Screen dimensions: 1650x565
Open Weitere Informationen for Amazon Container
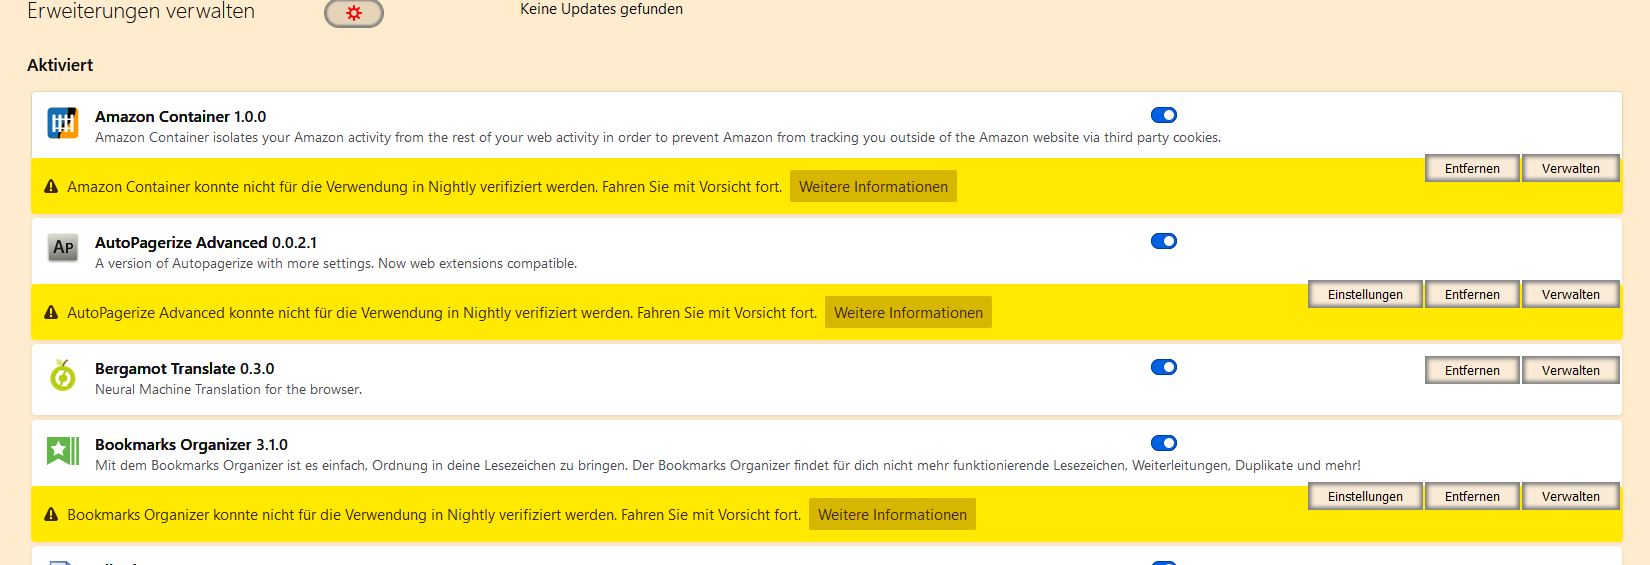pos(873,187)
